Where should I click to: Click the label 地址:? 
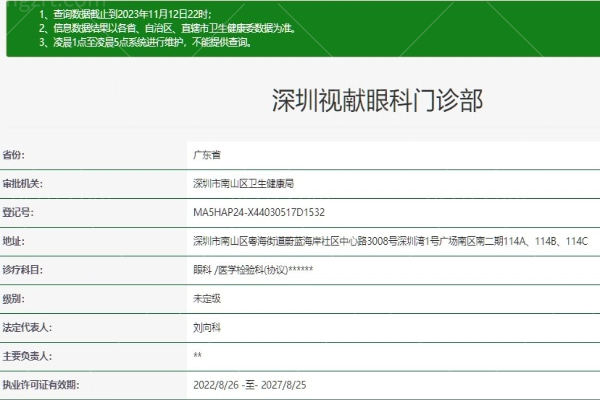(x=13, y=241)
